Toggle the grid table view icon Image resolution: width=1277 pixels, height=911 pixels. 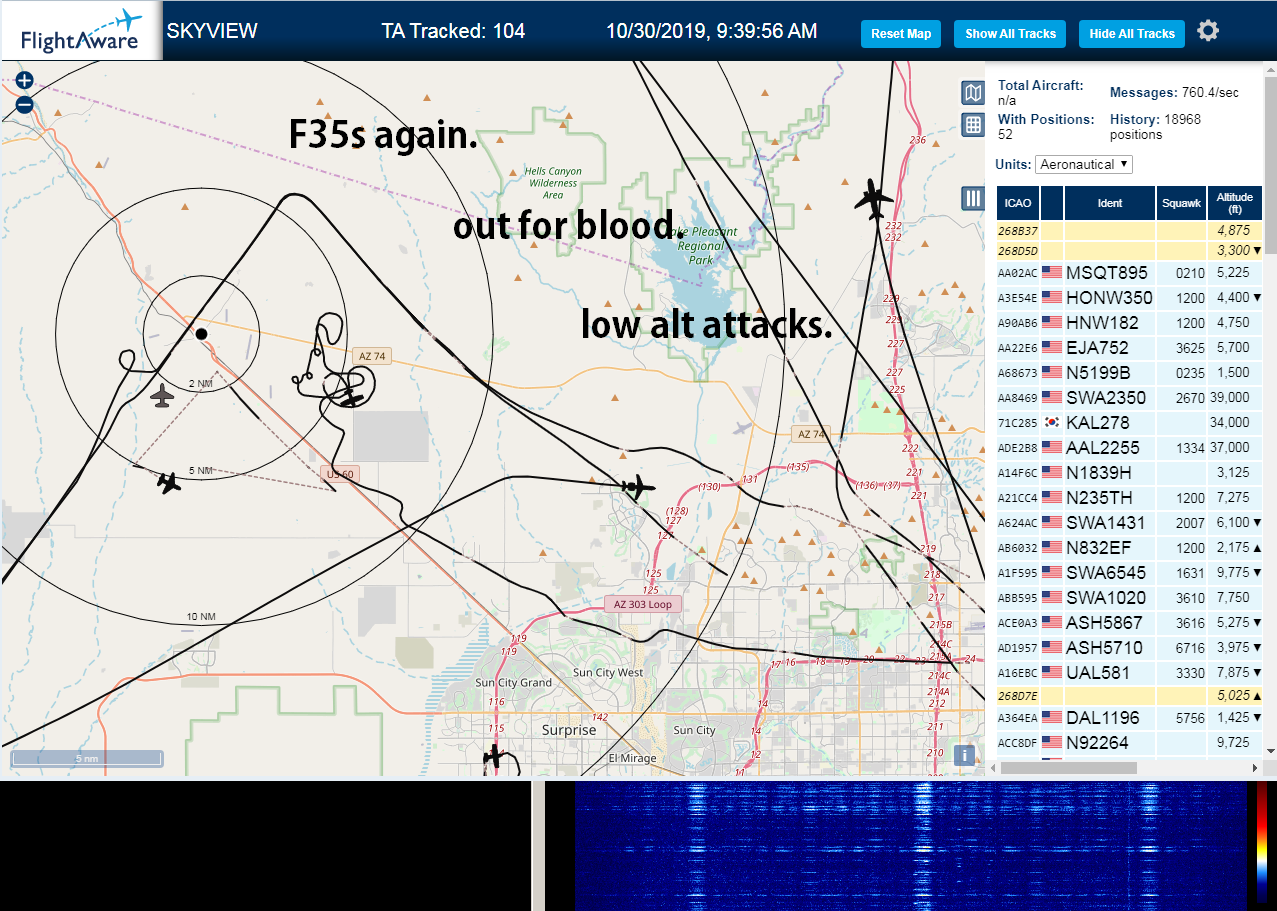click(973, 125)
